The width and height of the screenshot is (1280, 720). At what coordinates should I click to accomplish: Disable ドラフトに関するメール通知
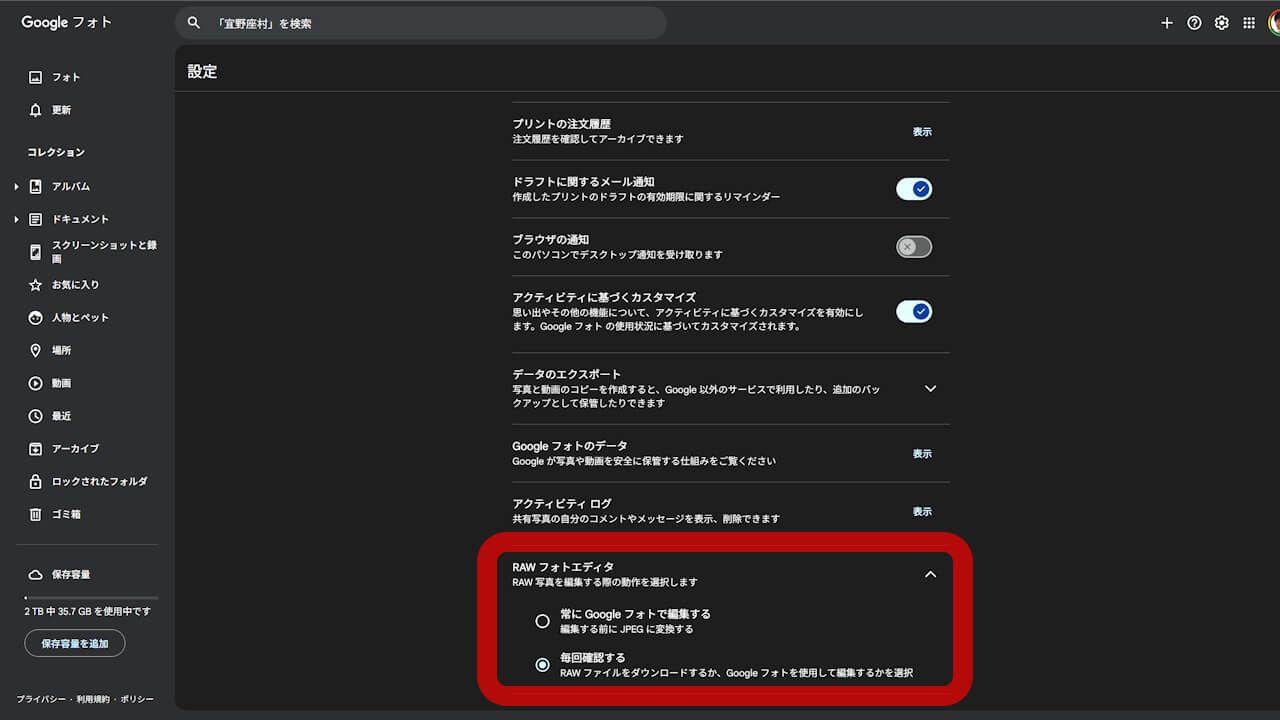[x=913, y=188]
